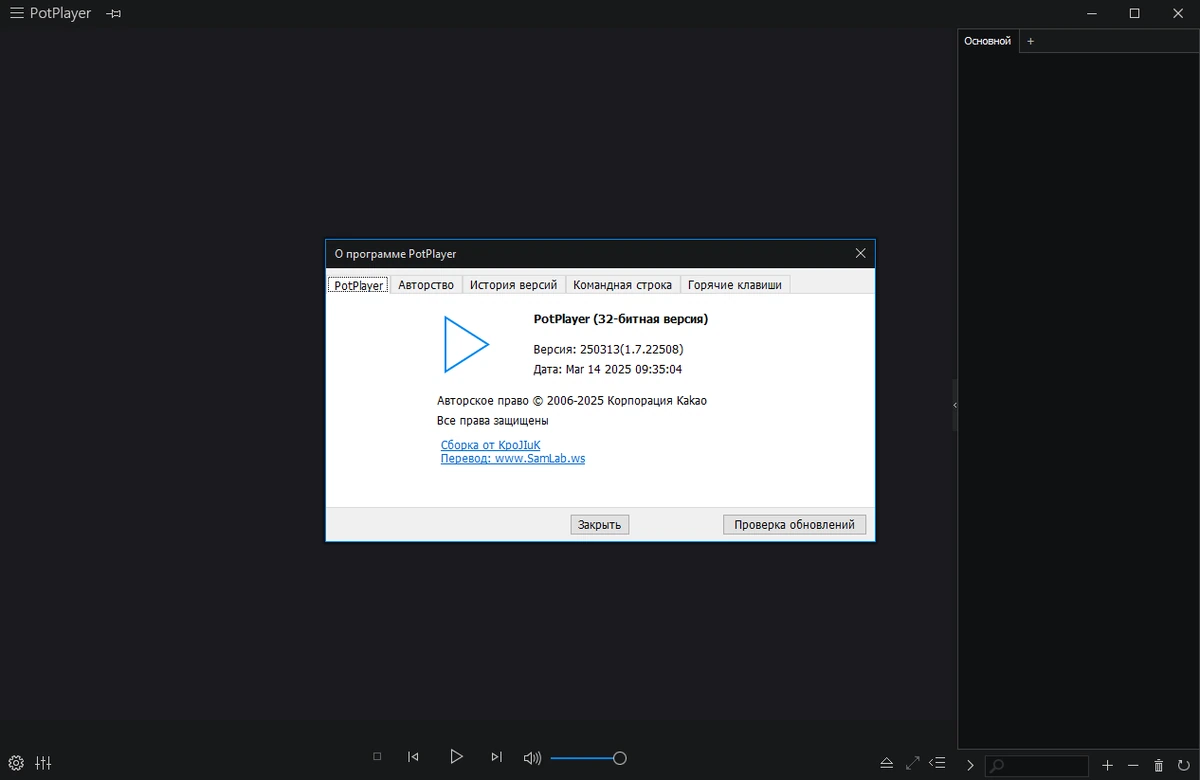The image size is (1200, 780).
Task: Click the pin always-on-top icon
Action: click(114, 14)
